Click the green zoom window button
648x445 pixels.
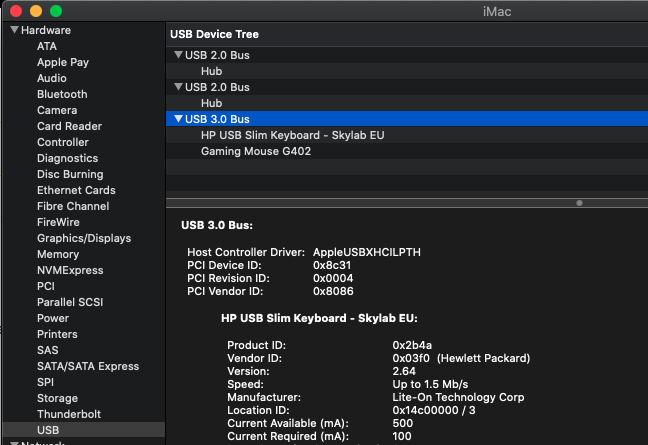(55, 10)
